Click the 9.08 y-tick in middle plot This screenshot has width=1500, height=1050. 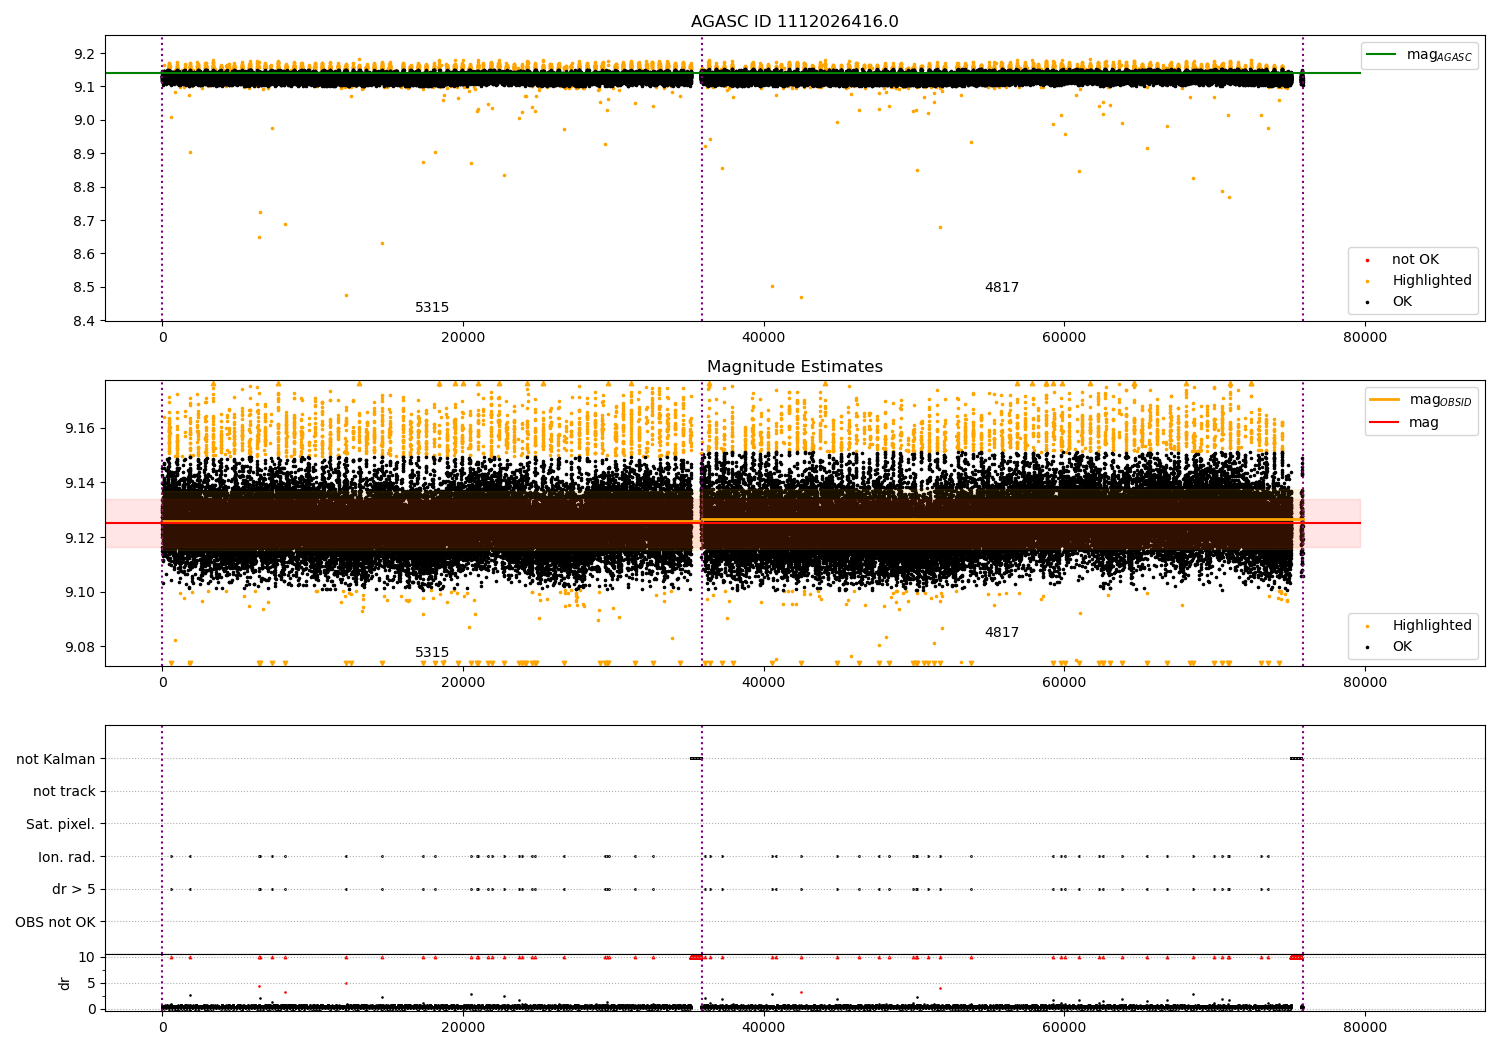81,647
